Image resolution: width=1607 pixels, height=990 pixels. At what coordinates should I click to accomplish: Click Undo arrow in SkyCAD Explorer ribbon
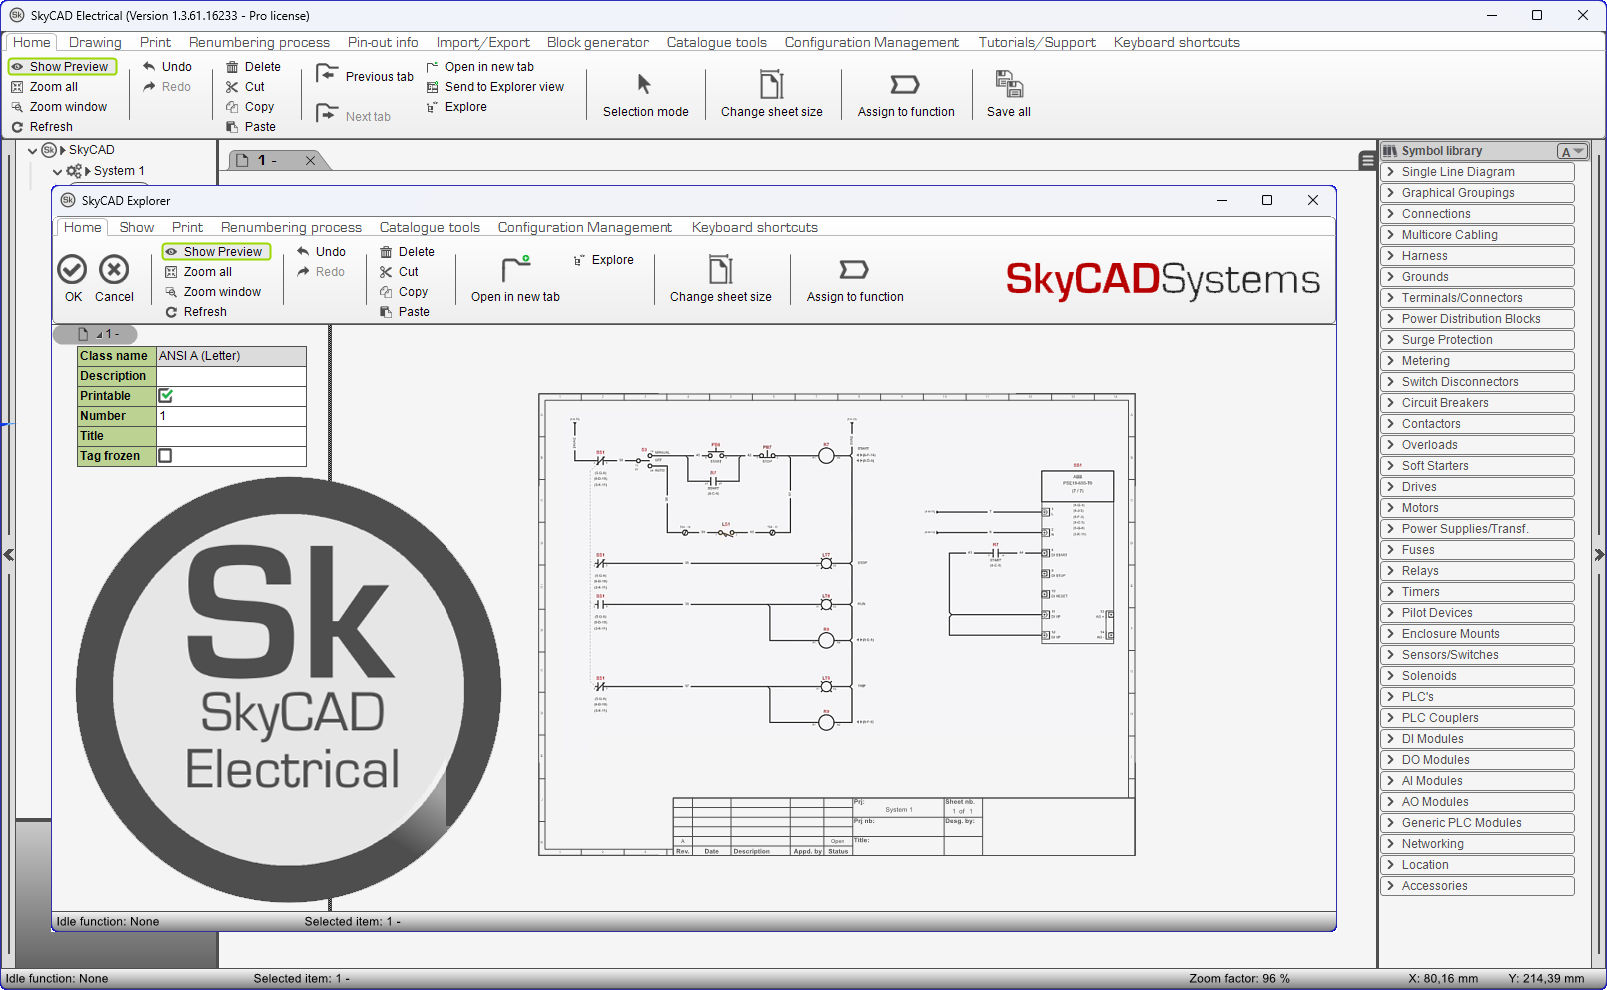click(303, 252)
